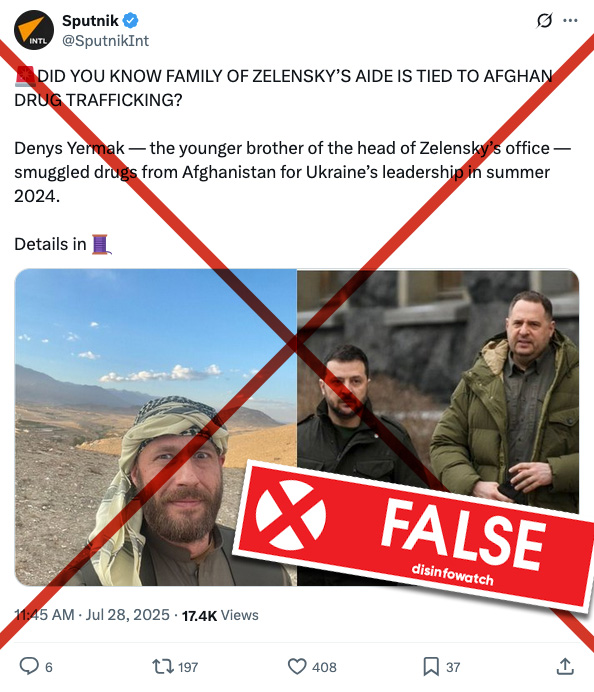Open the @SputnikInt handle link
Image resolution: width=594 pixels, height=692 pixels.
pyautogui.click(x=105, y=41)
